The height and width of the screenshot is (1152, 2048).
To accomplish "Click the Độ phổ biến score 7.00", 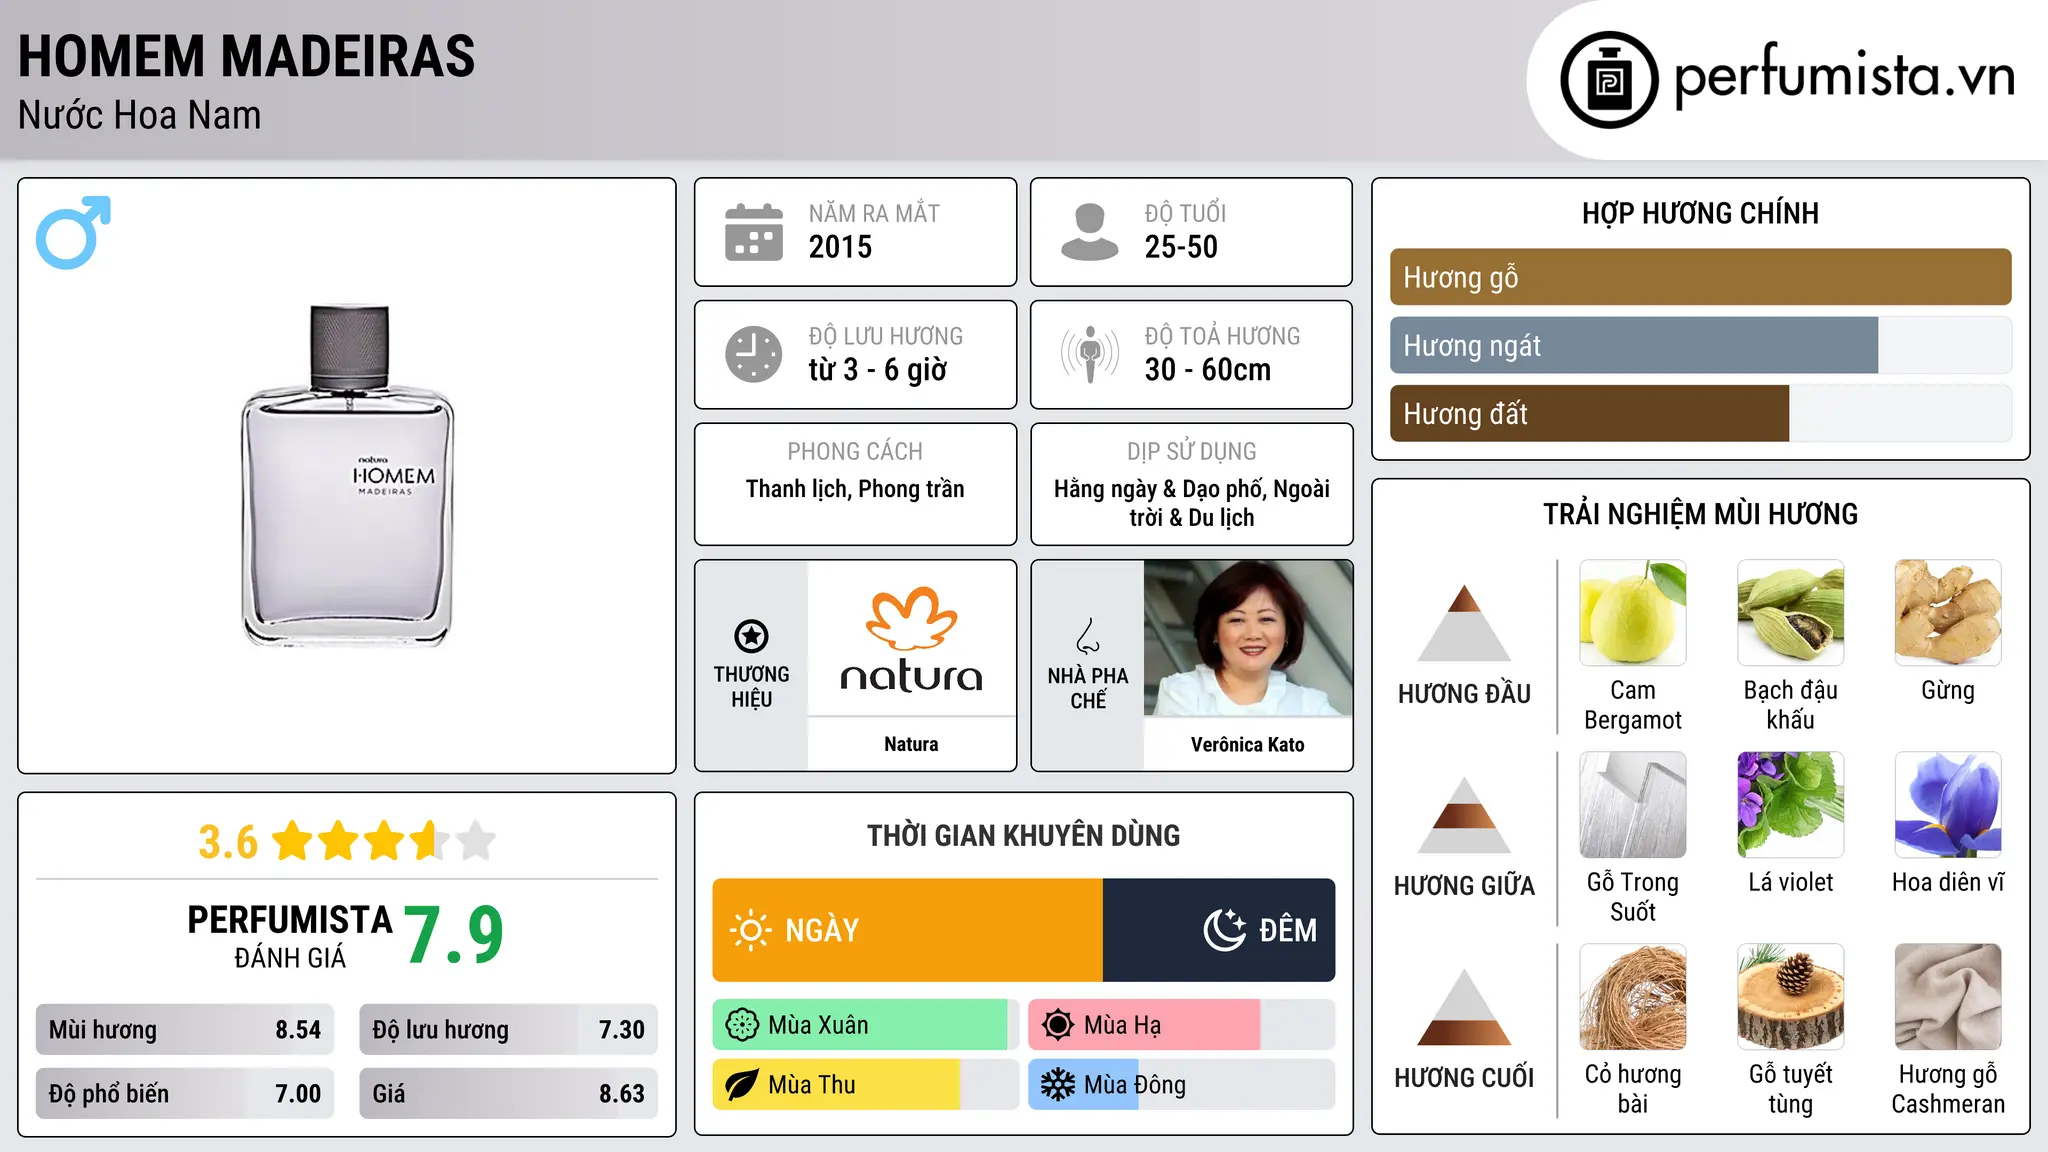I will [298, 1094].
